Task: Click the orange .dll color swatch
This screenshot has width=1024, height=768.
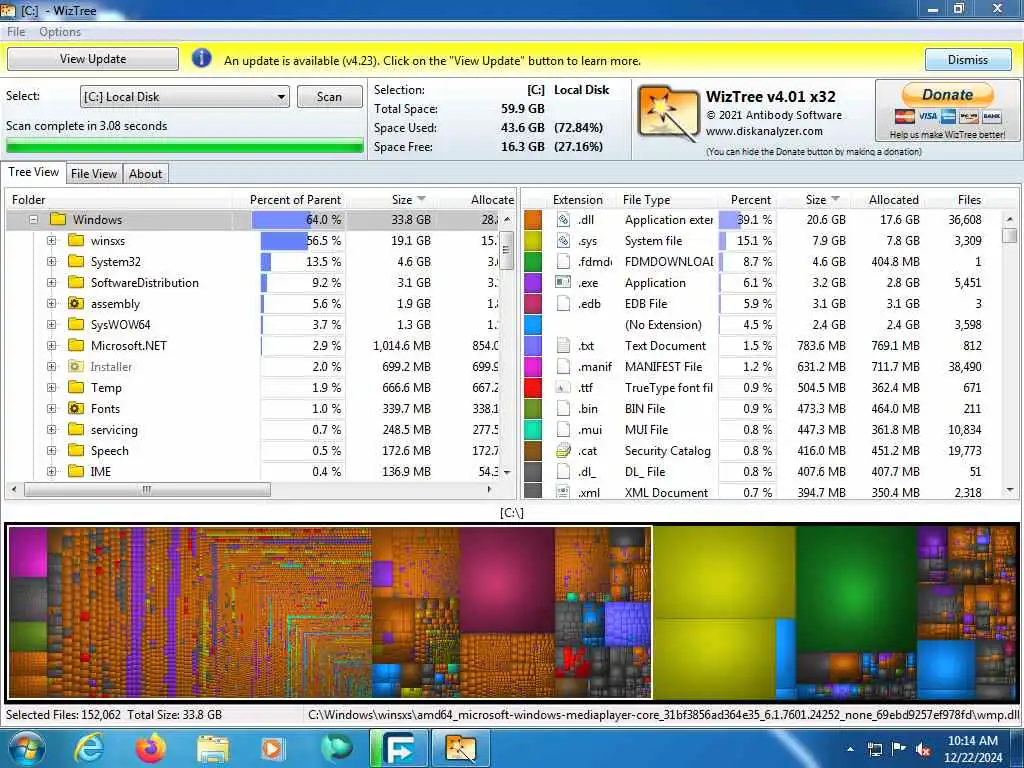Action: pos(534,219)
